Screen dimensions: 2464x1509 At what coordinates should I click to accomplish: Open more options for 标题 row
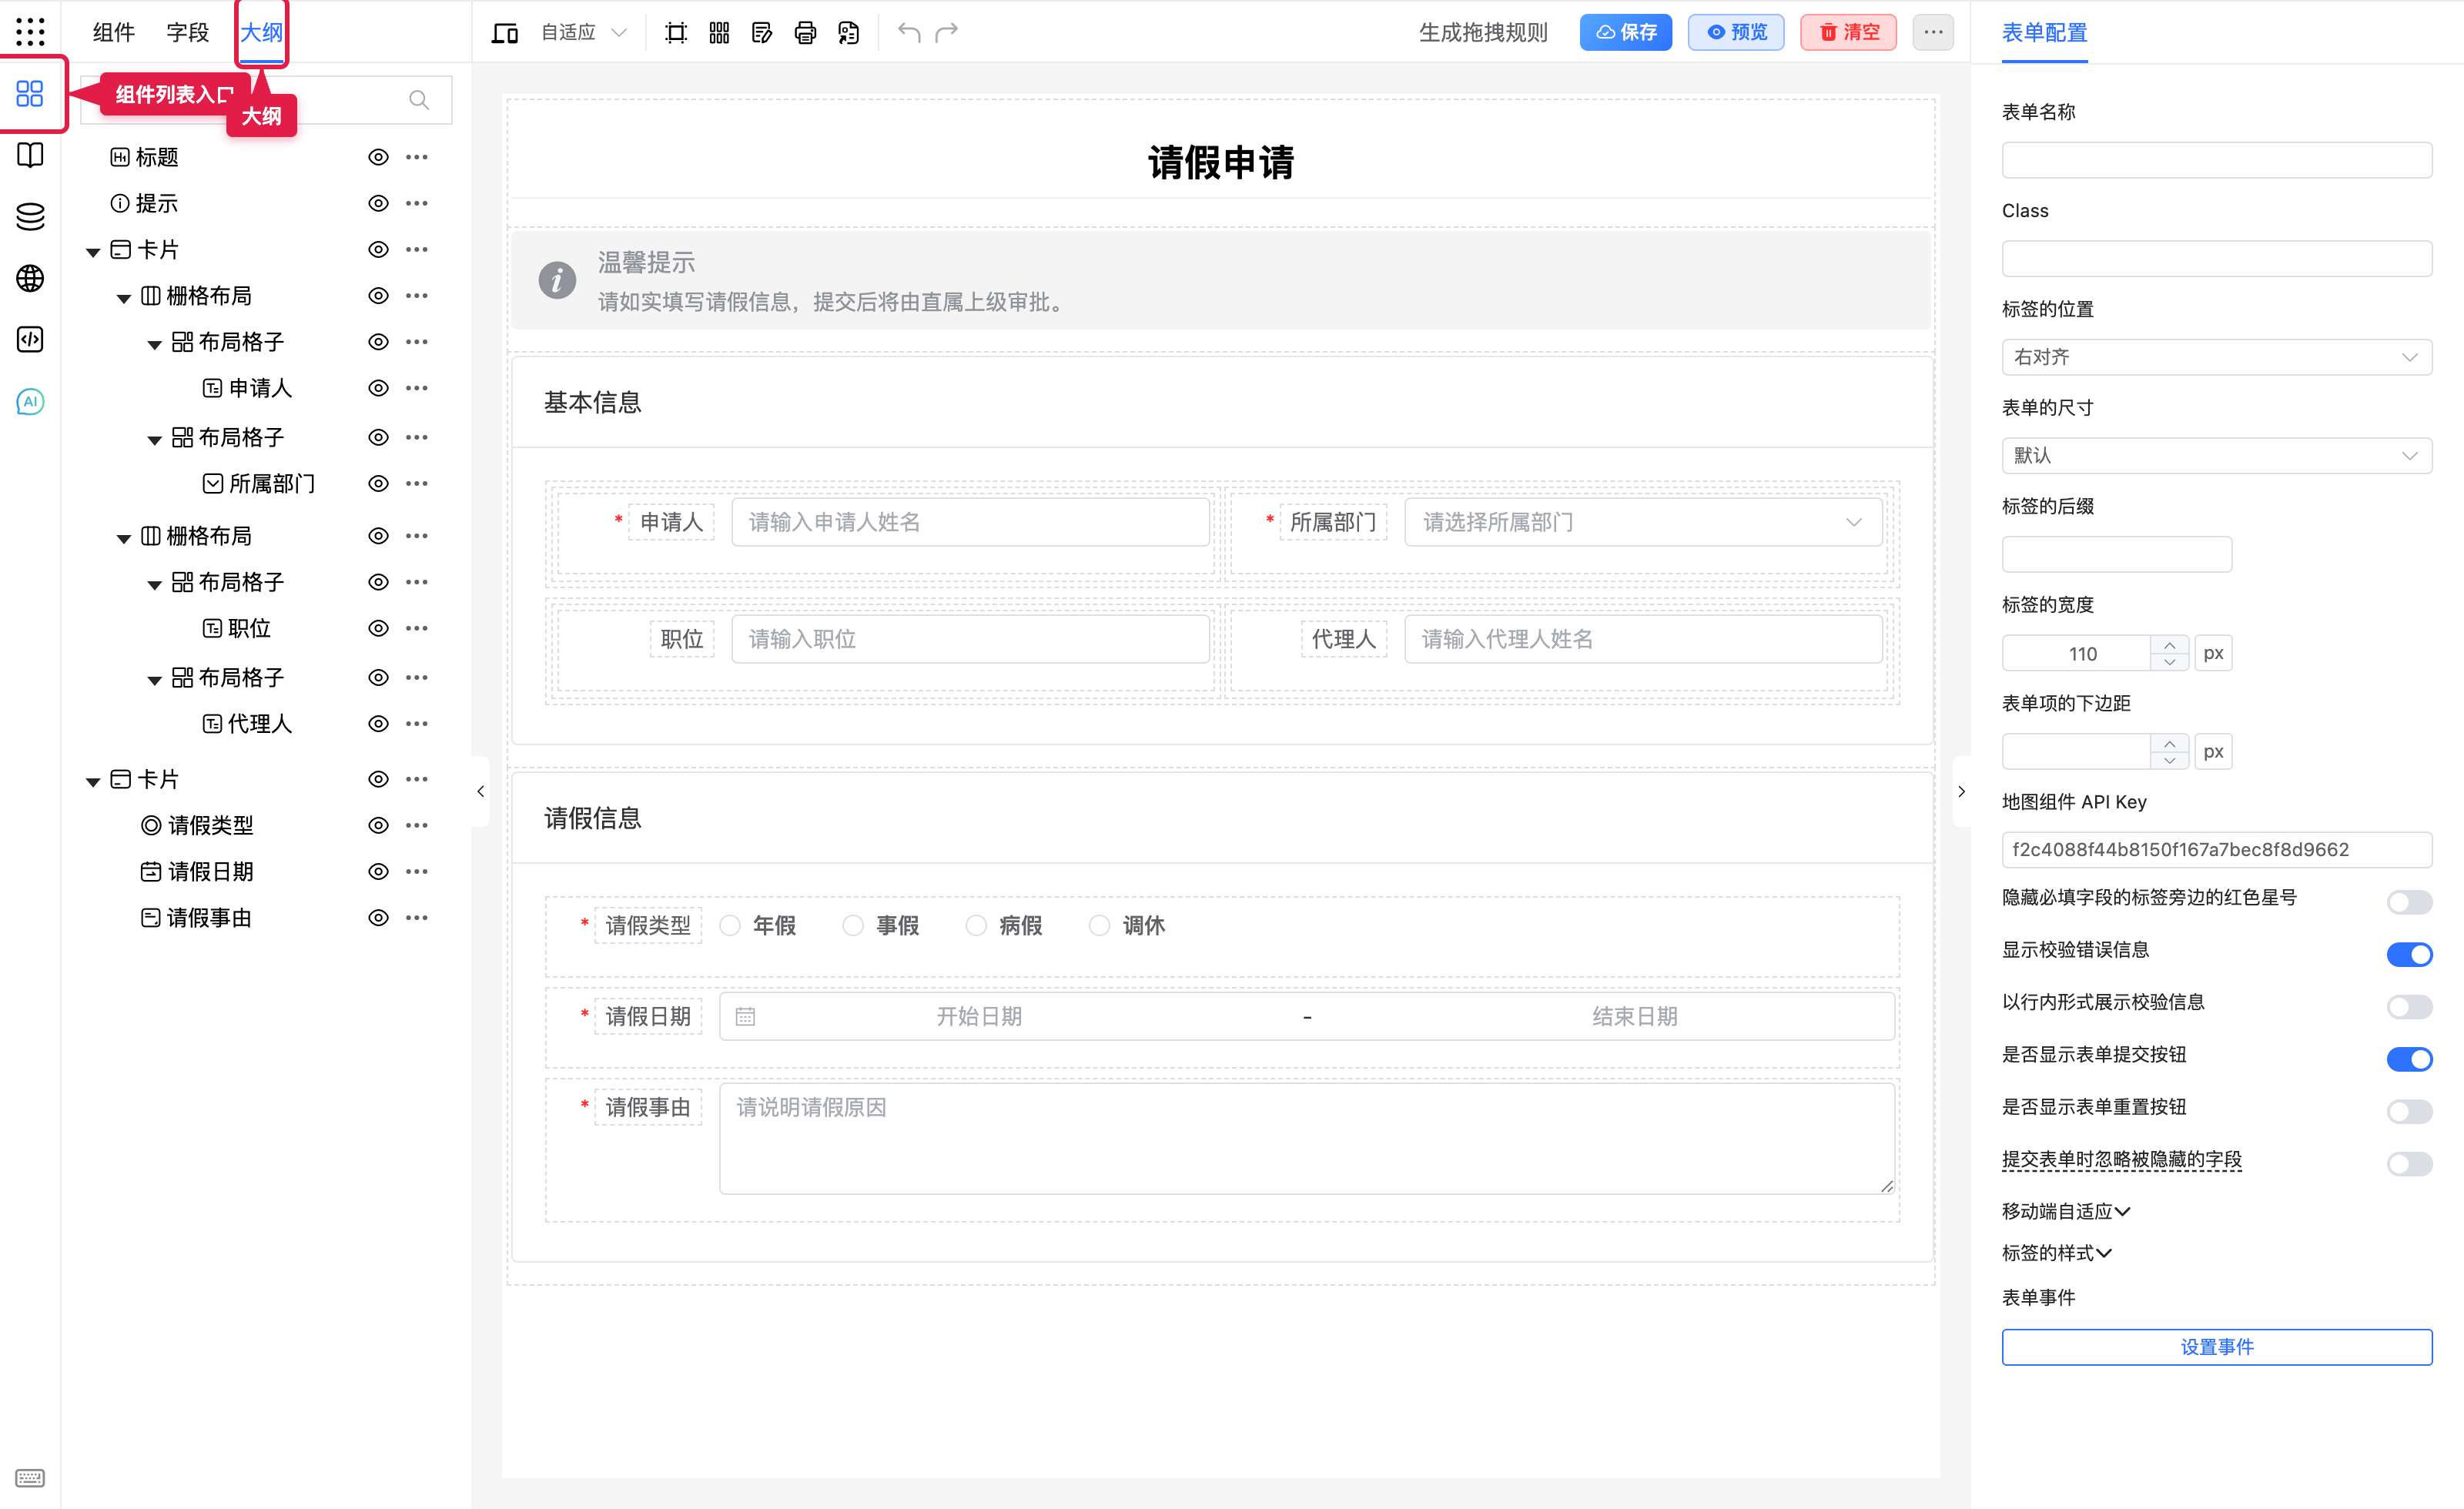pyautogui.click(x=417, y=157)
